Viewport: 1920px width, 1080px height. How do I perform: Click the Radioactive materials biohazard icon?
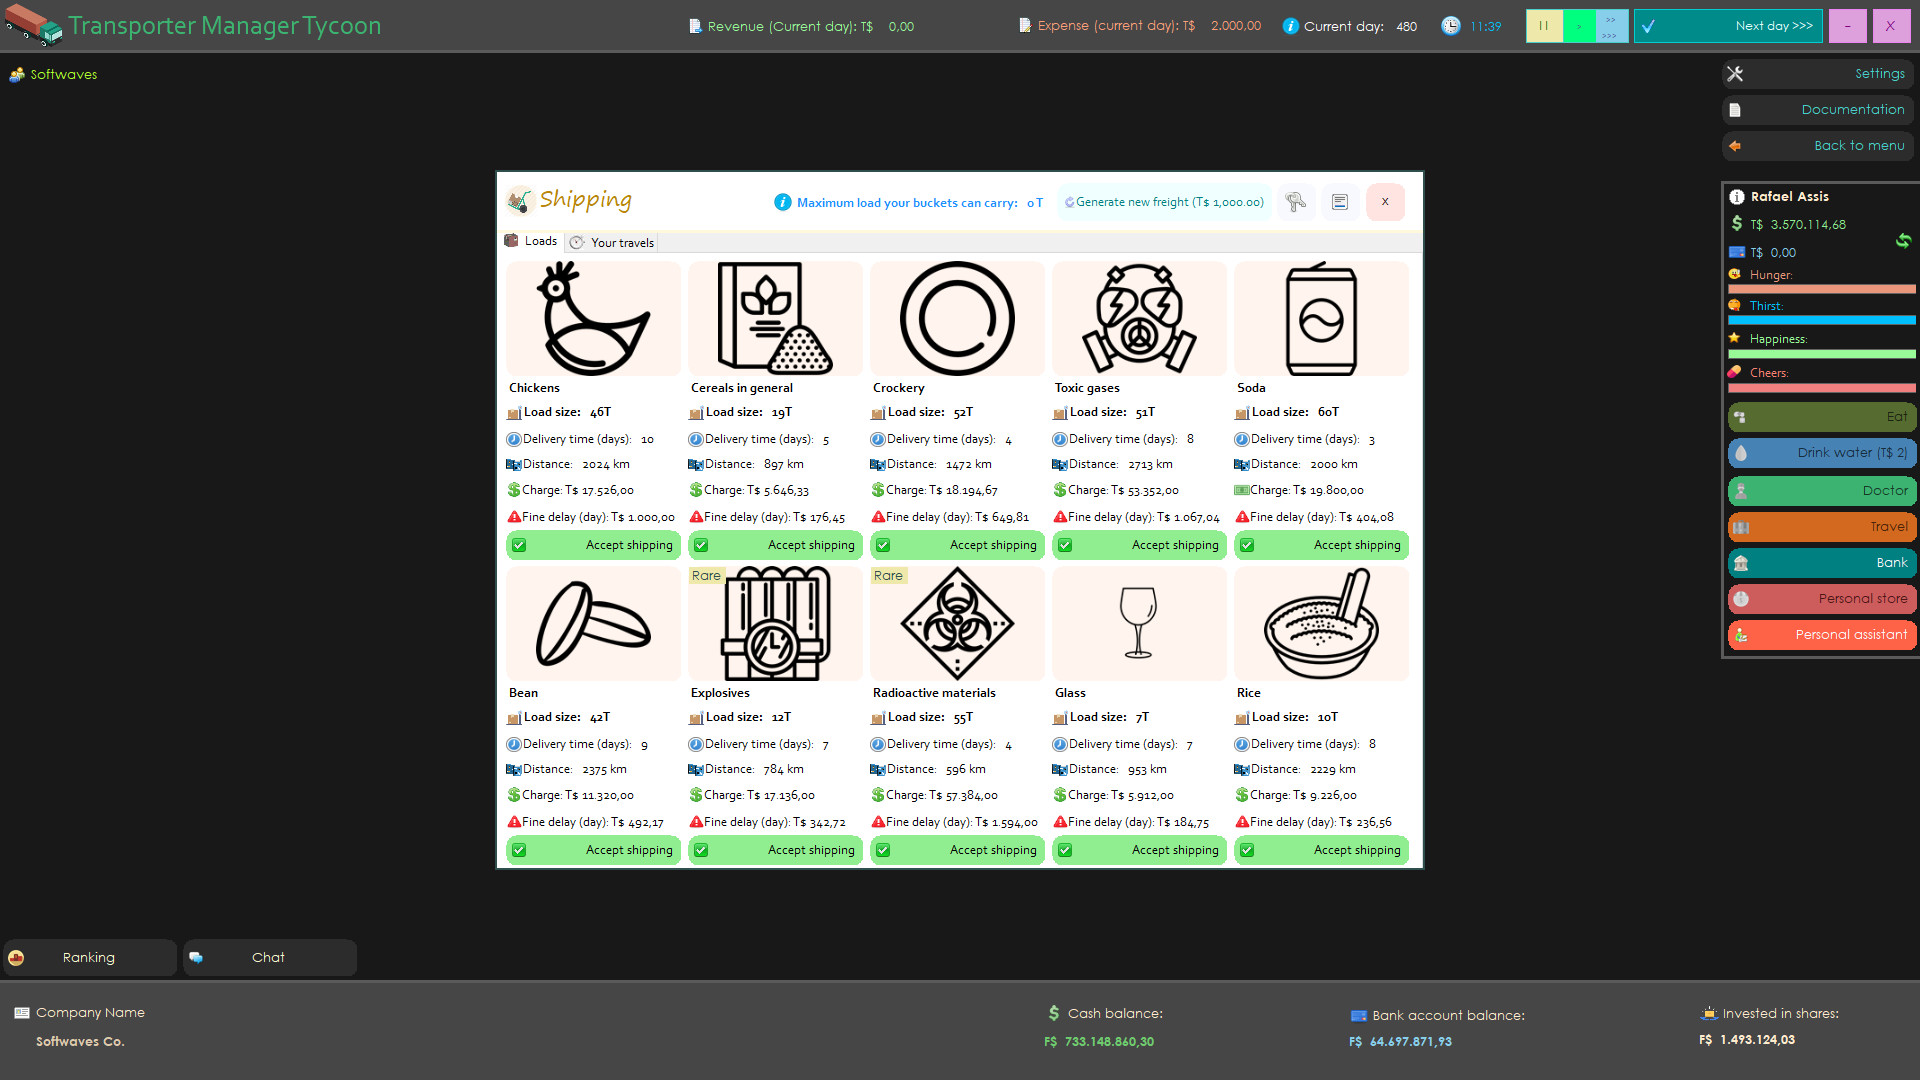(957, 623)
